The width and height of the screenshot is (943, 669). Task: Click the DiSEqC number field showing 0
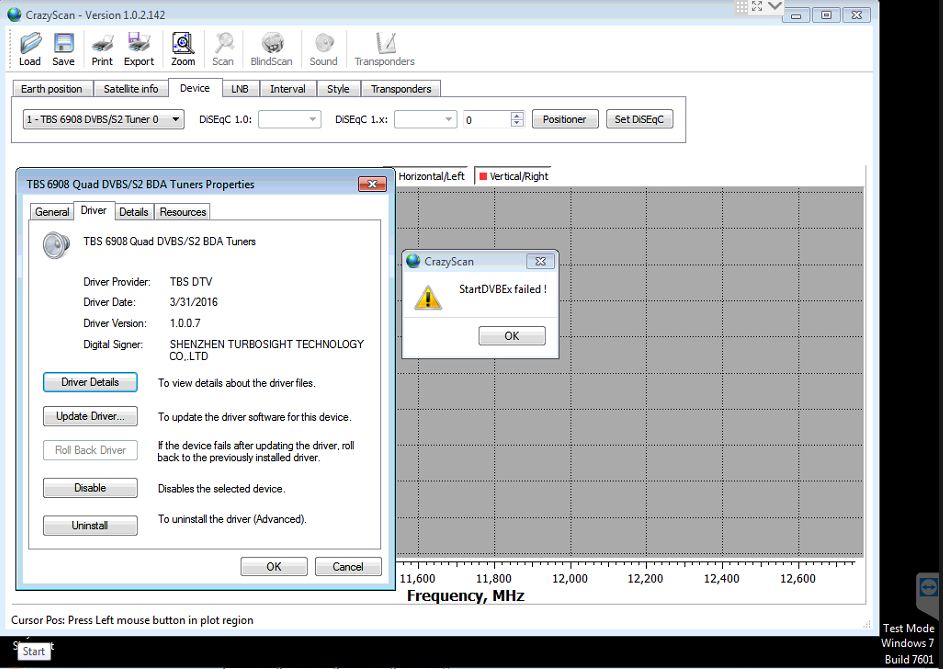point(487,120)
